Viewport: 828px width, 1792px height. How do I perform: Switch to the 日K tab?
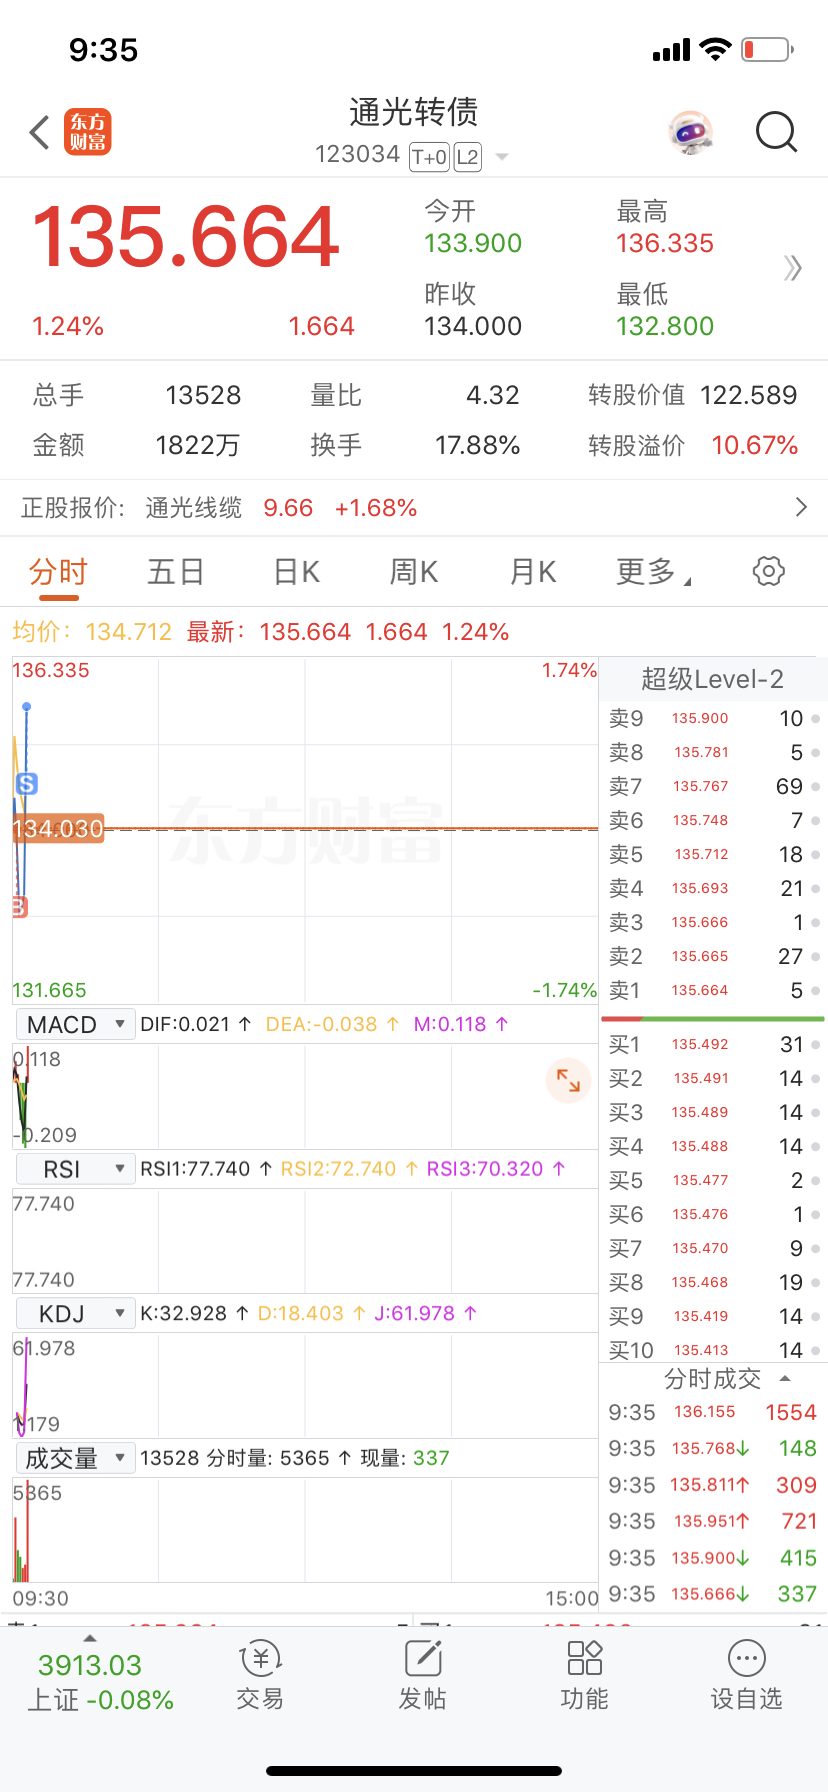click(297, 572)
